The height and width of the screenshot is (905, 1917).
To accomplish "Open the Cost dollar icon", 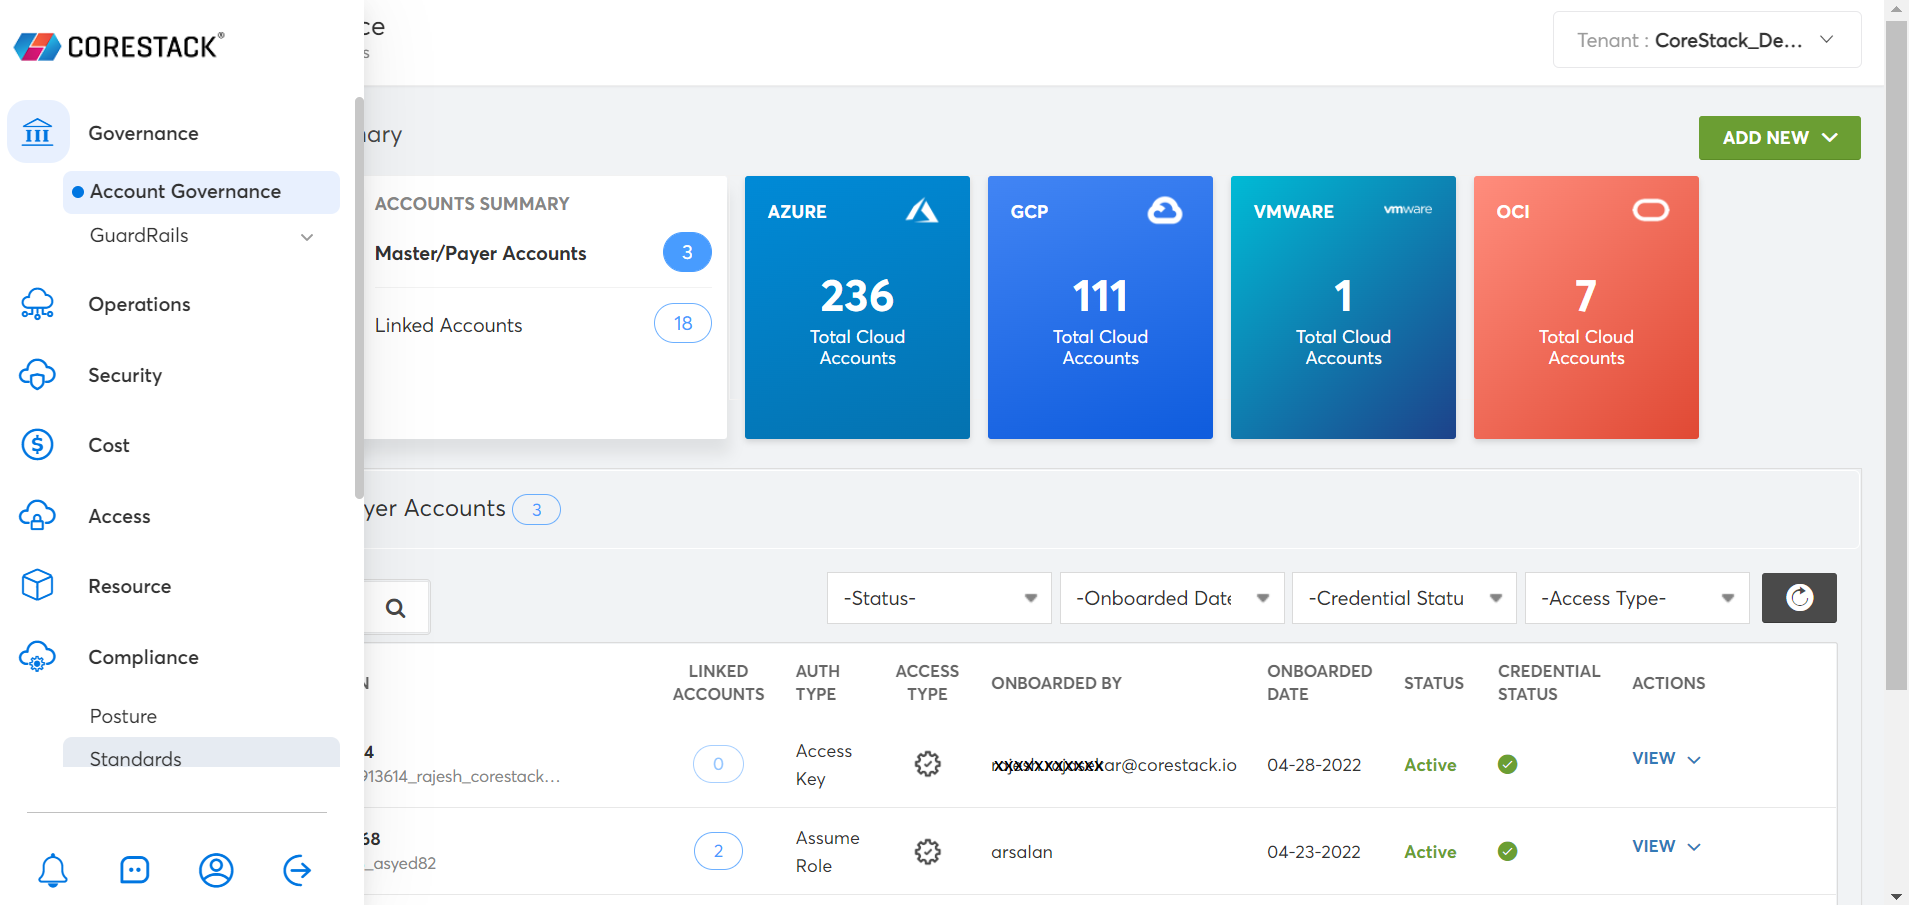I will (x=38, y=445).
